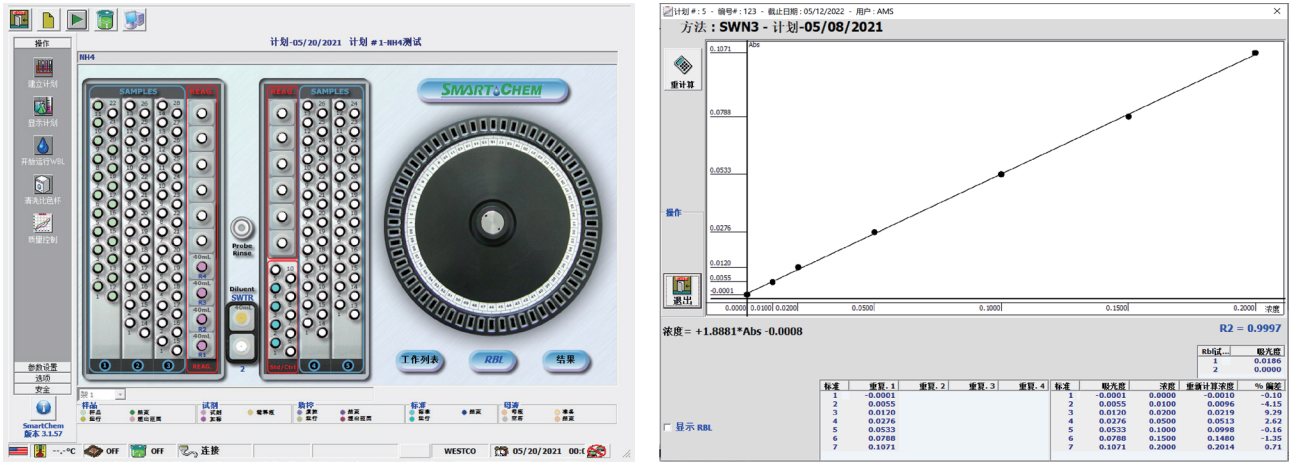Click the 0.0186 RBL absorbance value
1297x469 pixels.
point(1269,361)
